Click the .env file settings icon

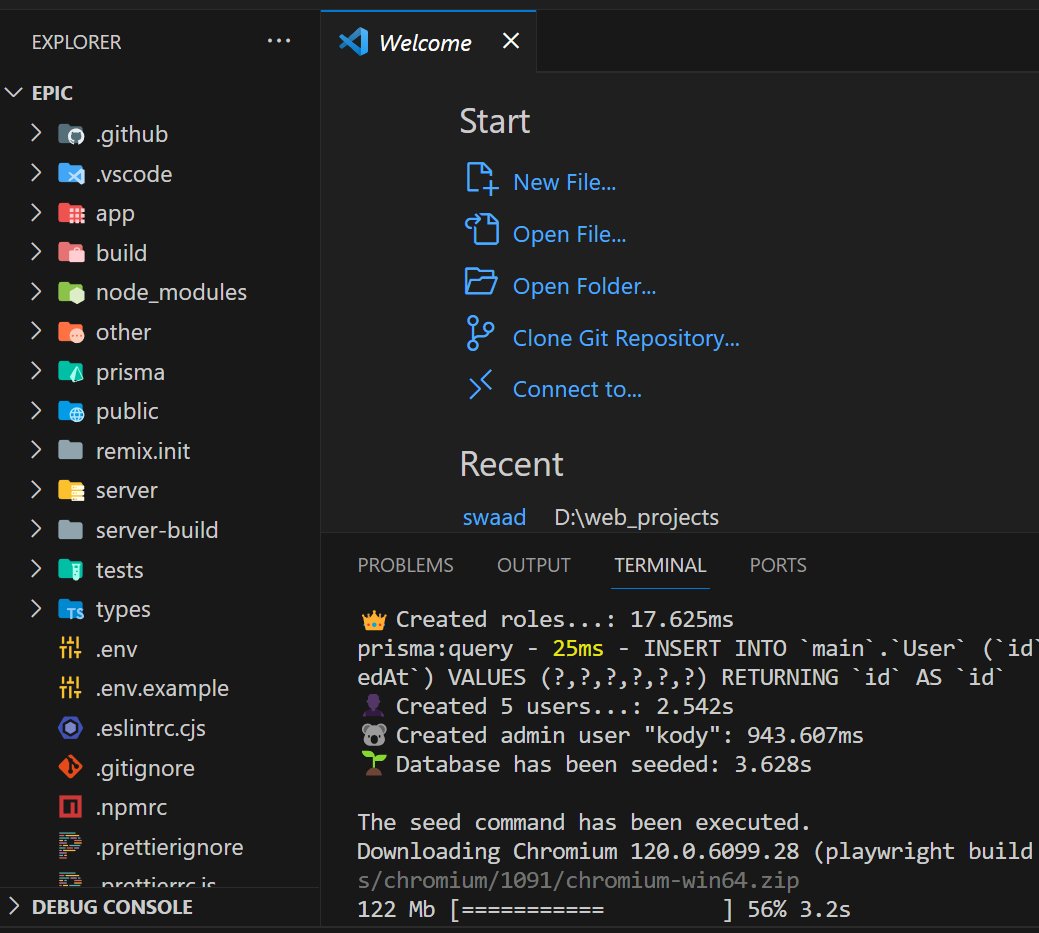pyautogui.click(x=70, y=648)
